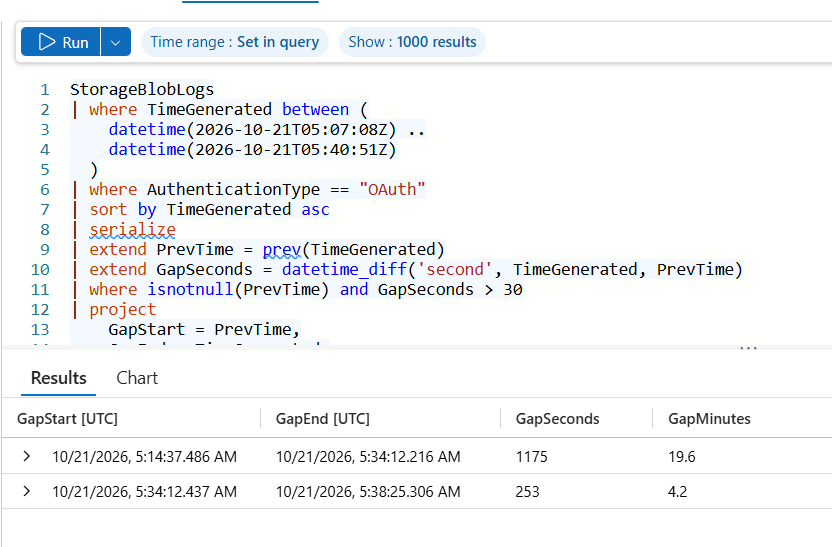This screenshot has width=832, height=547.
Task: Click the prev function on line 9
Action: pos(282,249)
